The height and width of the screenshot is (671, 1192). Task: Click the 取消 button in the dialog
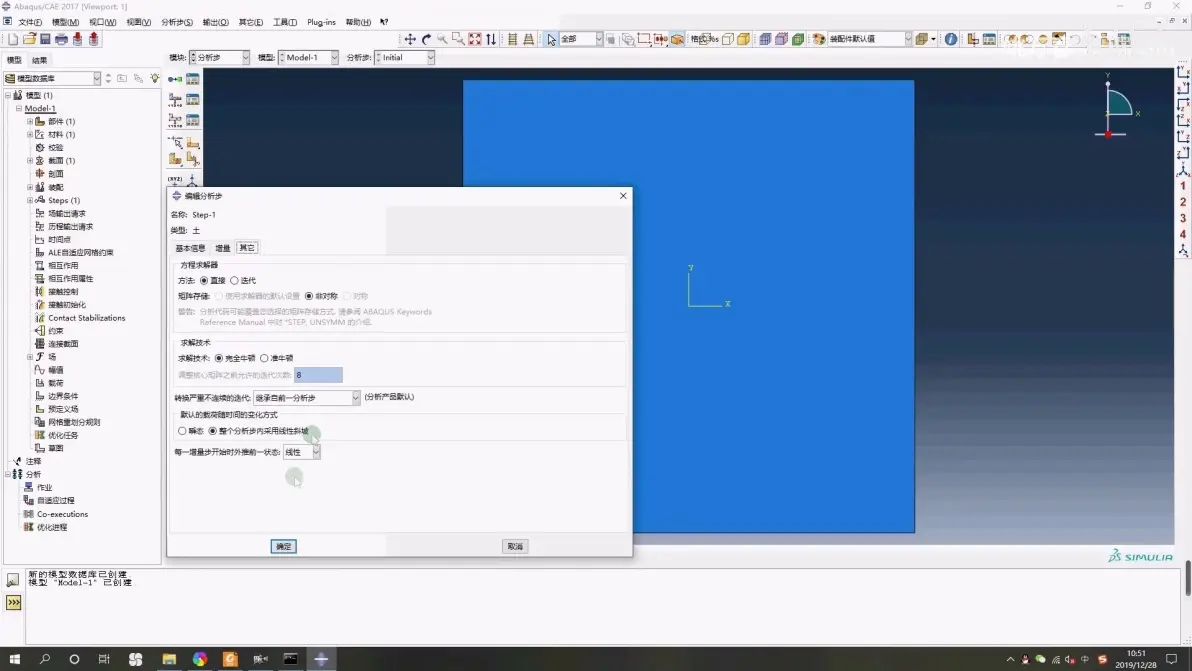(515, 546)
